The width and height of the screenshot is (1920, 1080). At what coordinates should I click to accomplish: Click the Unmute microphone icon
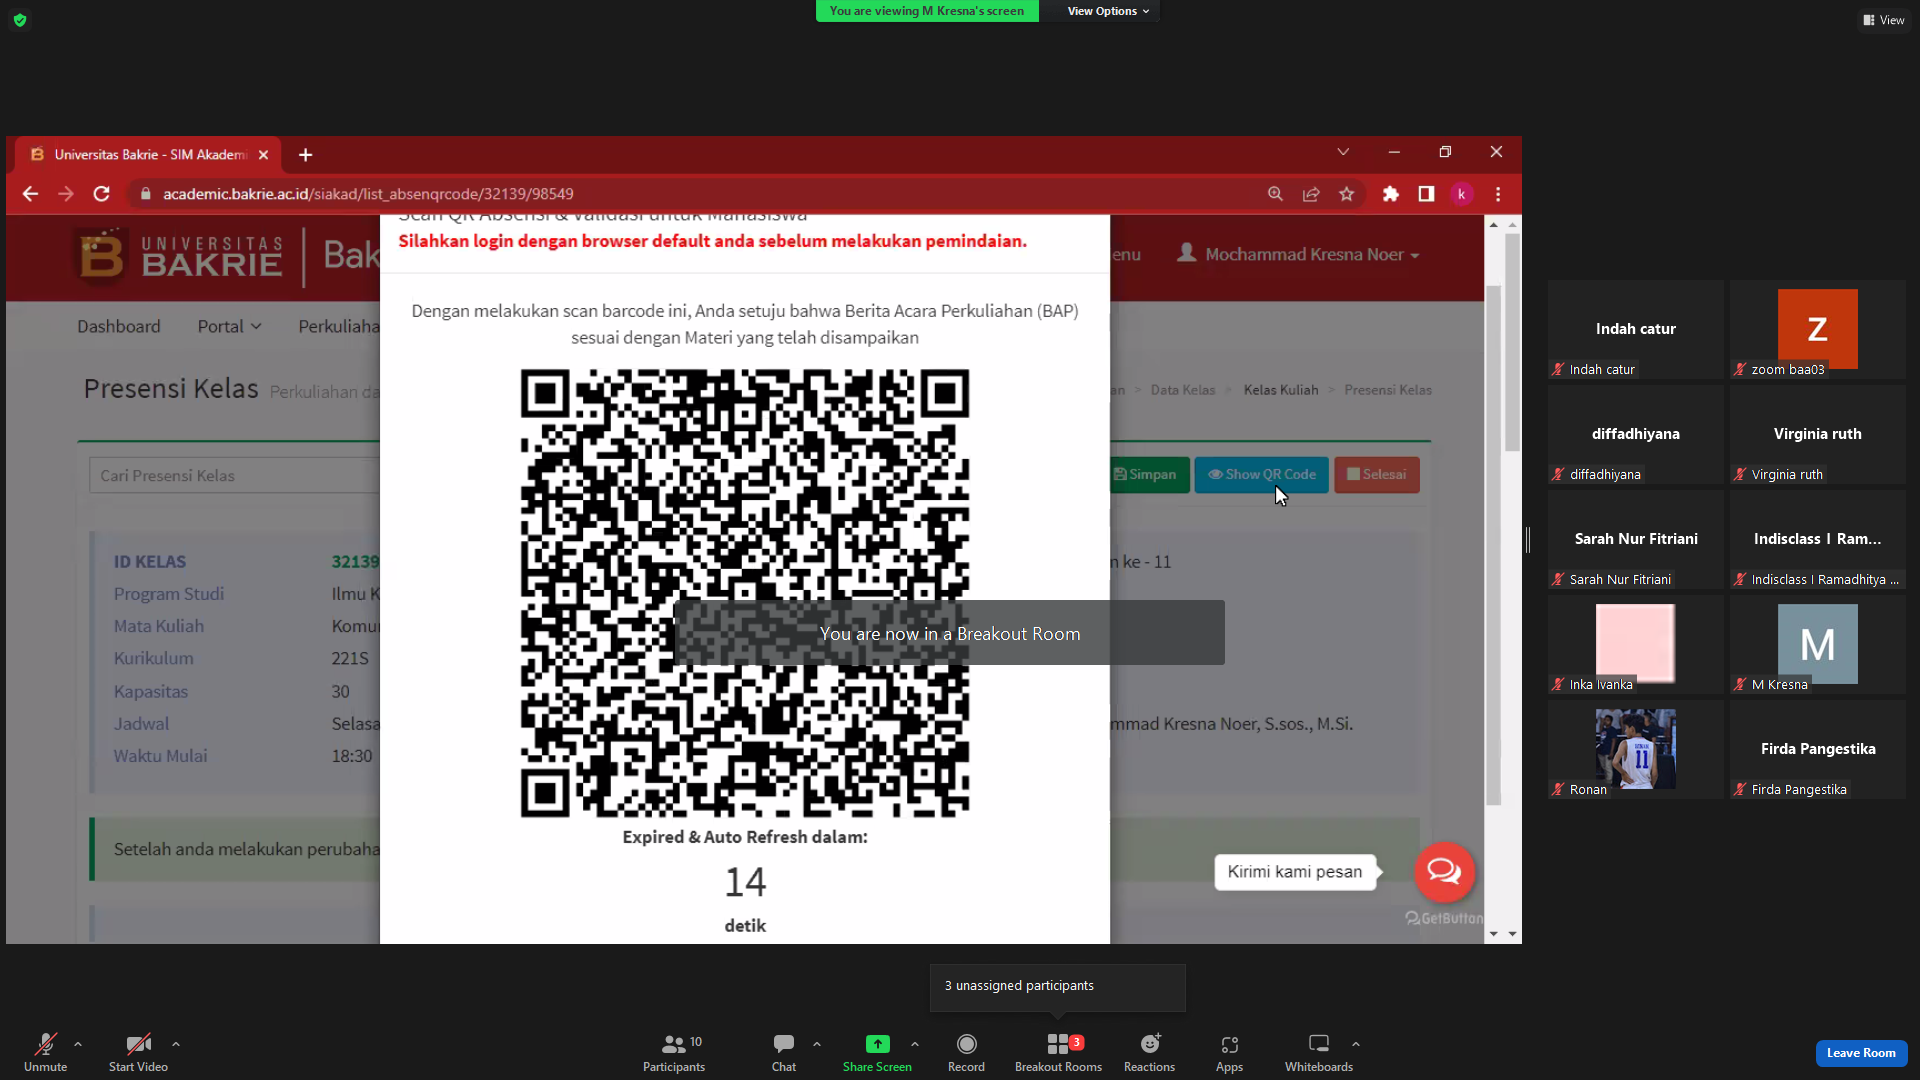[x=46, y=1044]
